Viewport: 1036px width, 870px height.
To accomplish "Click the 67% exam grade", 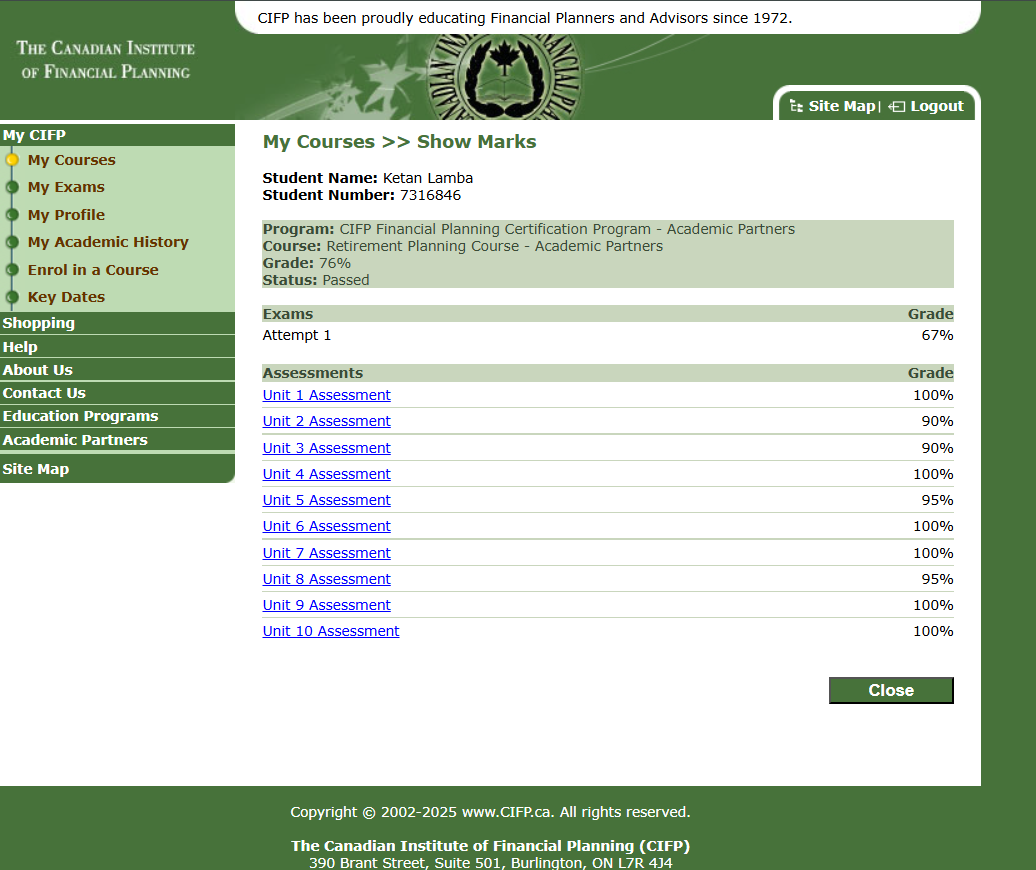I will [x=937, y=335].
